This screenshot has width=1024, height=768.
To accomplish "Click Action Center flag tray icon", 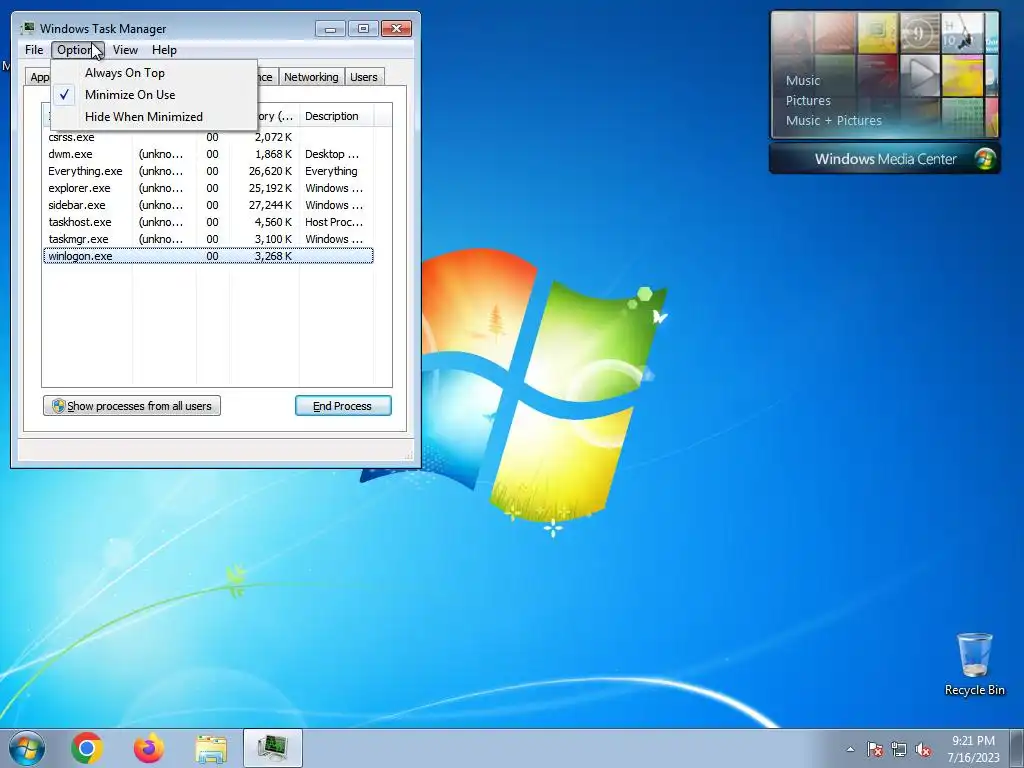I will 874,749.
